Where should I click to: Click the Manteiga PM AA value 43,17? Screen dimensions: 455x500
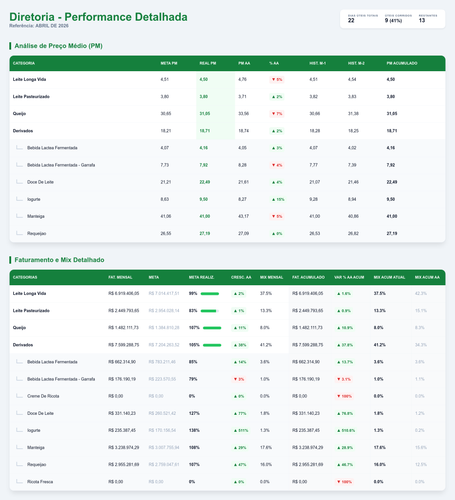(x=243, y=216)
